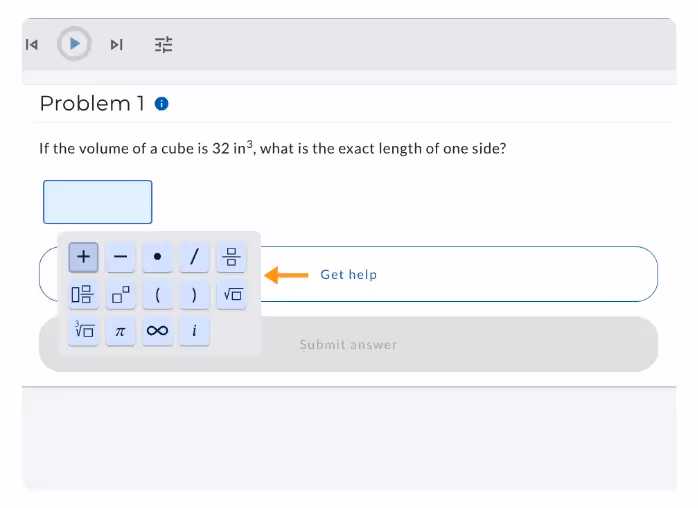Screen dimensions: 698x508
Task: Click the Get help link
Action: pos(349,275)
